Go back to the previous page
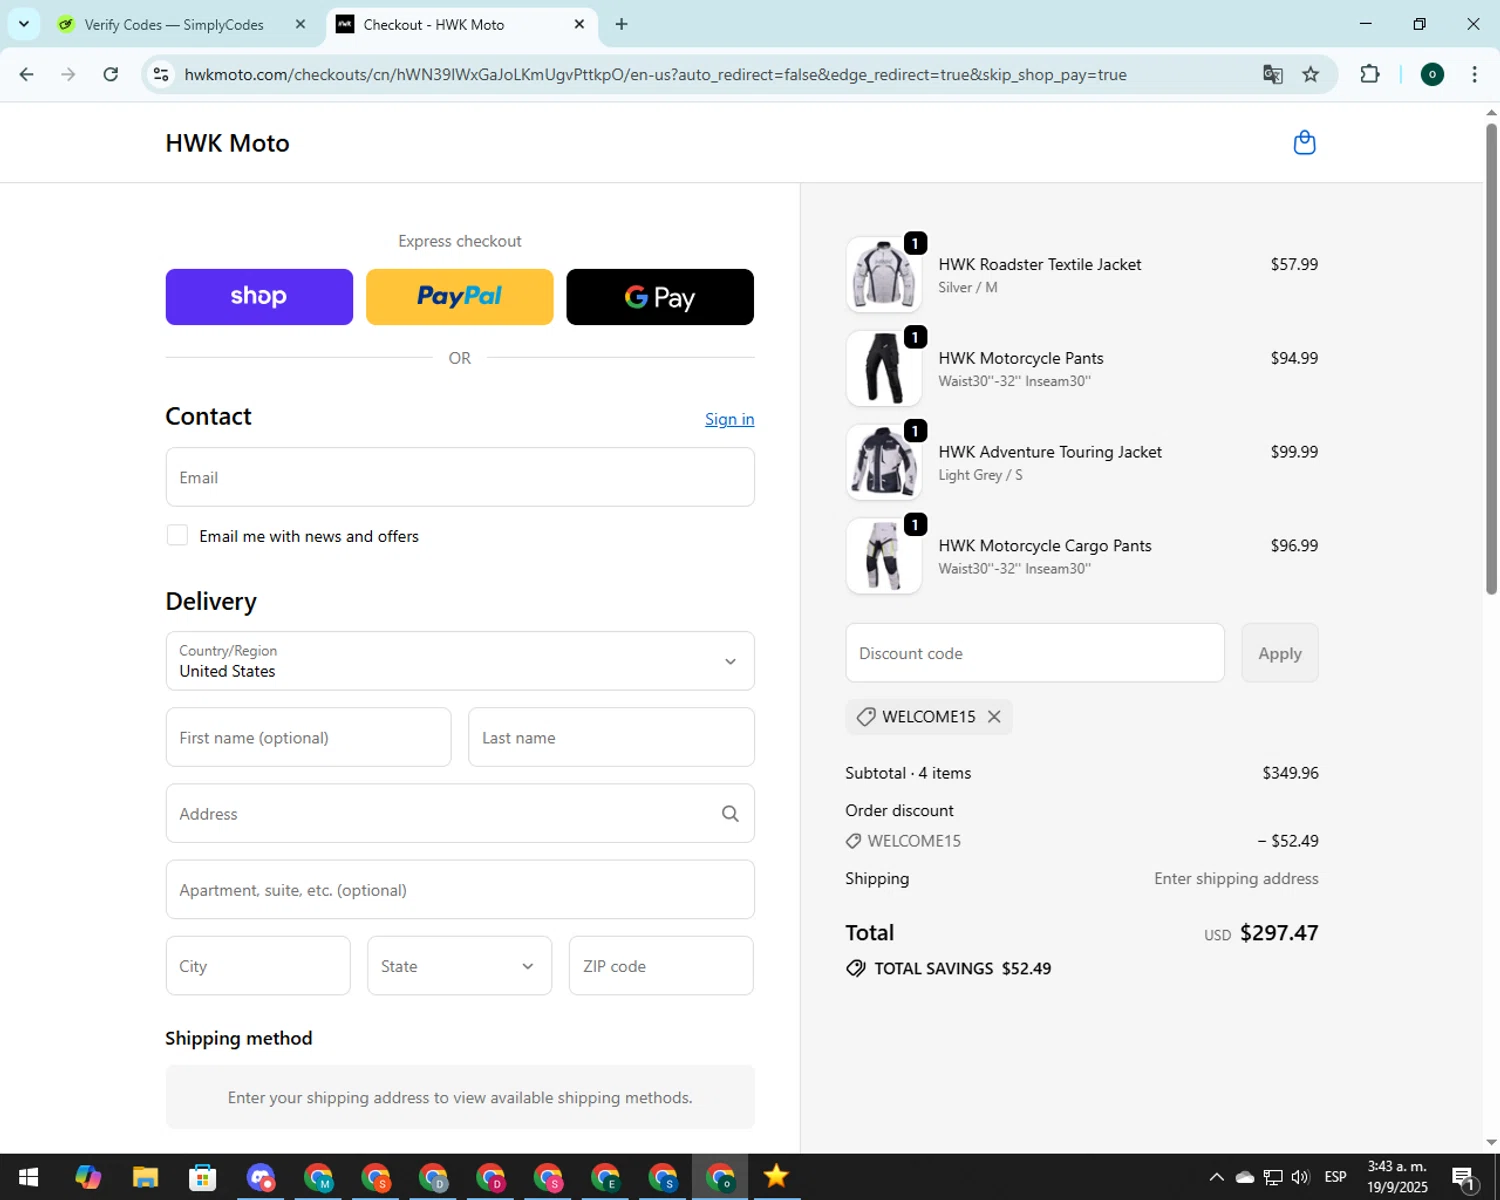The width and height of the screenshot is (1500, 1200). 27,75
